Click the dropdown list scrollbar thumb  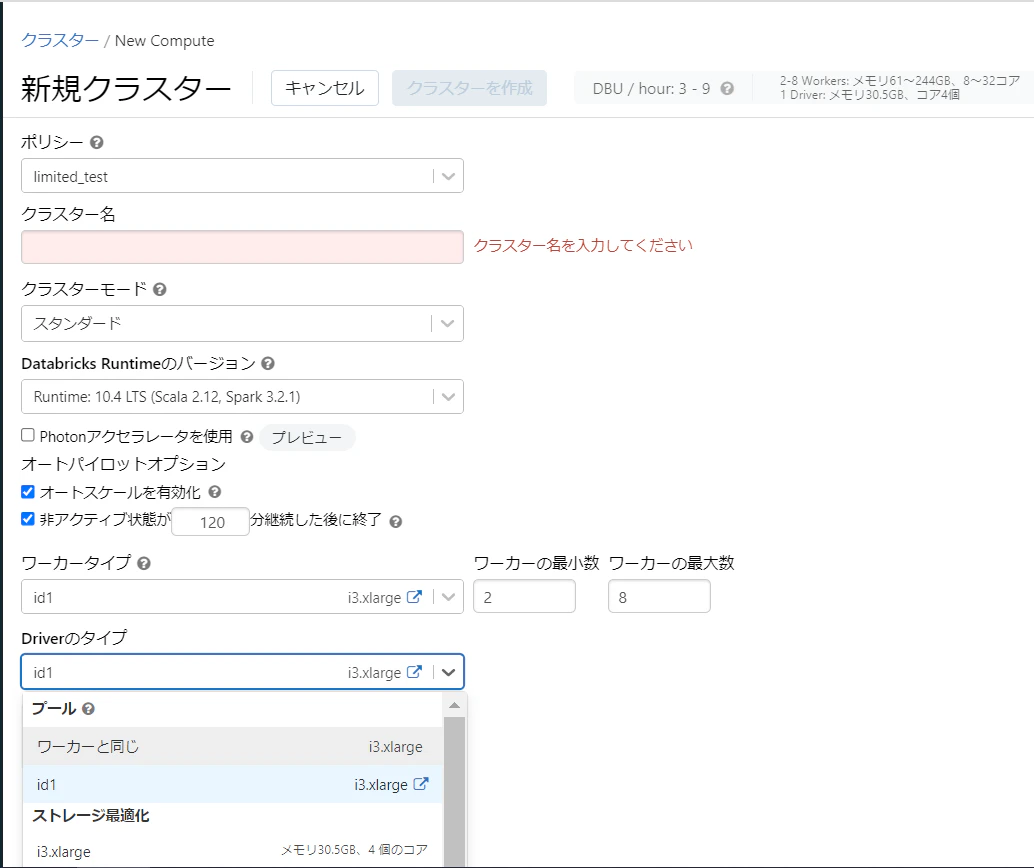(x=454, y=791)
